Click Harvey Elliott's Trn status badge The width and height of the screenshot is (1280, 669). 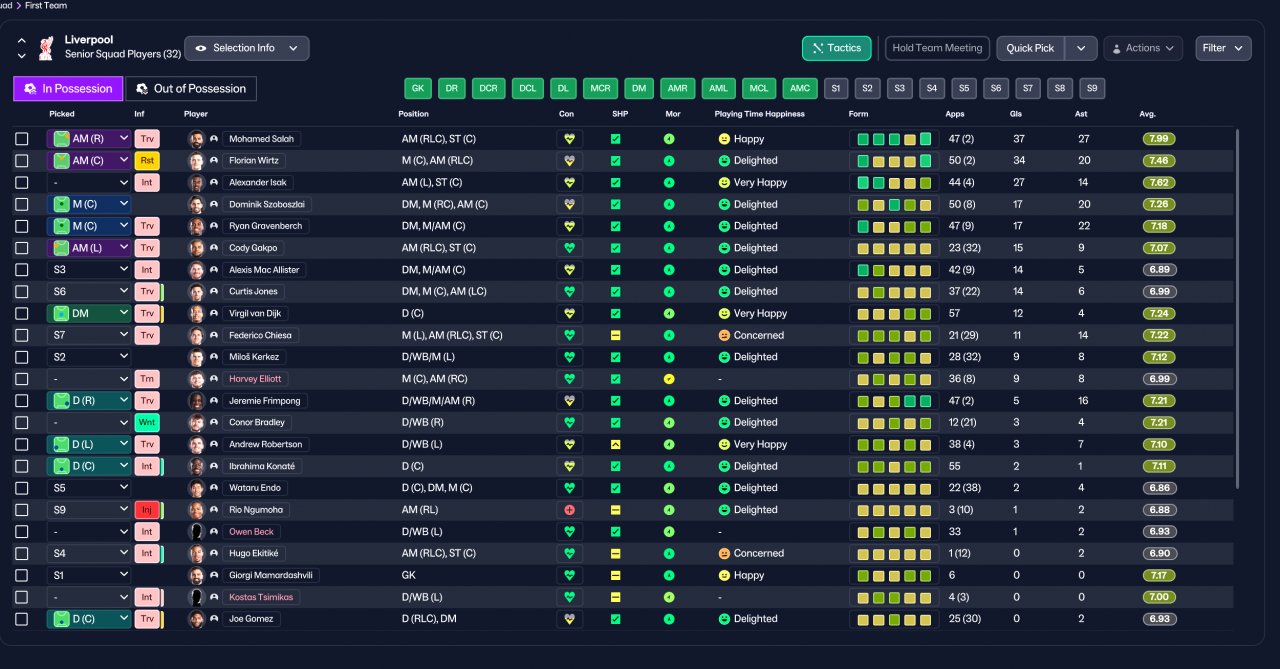click(x=147, y=379)
